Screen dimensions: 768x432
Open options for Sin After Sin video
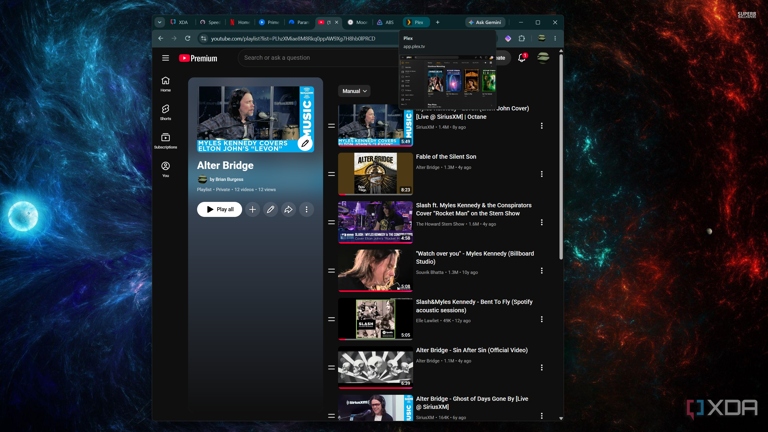(x=542, y=367)
